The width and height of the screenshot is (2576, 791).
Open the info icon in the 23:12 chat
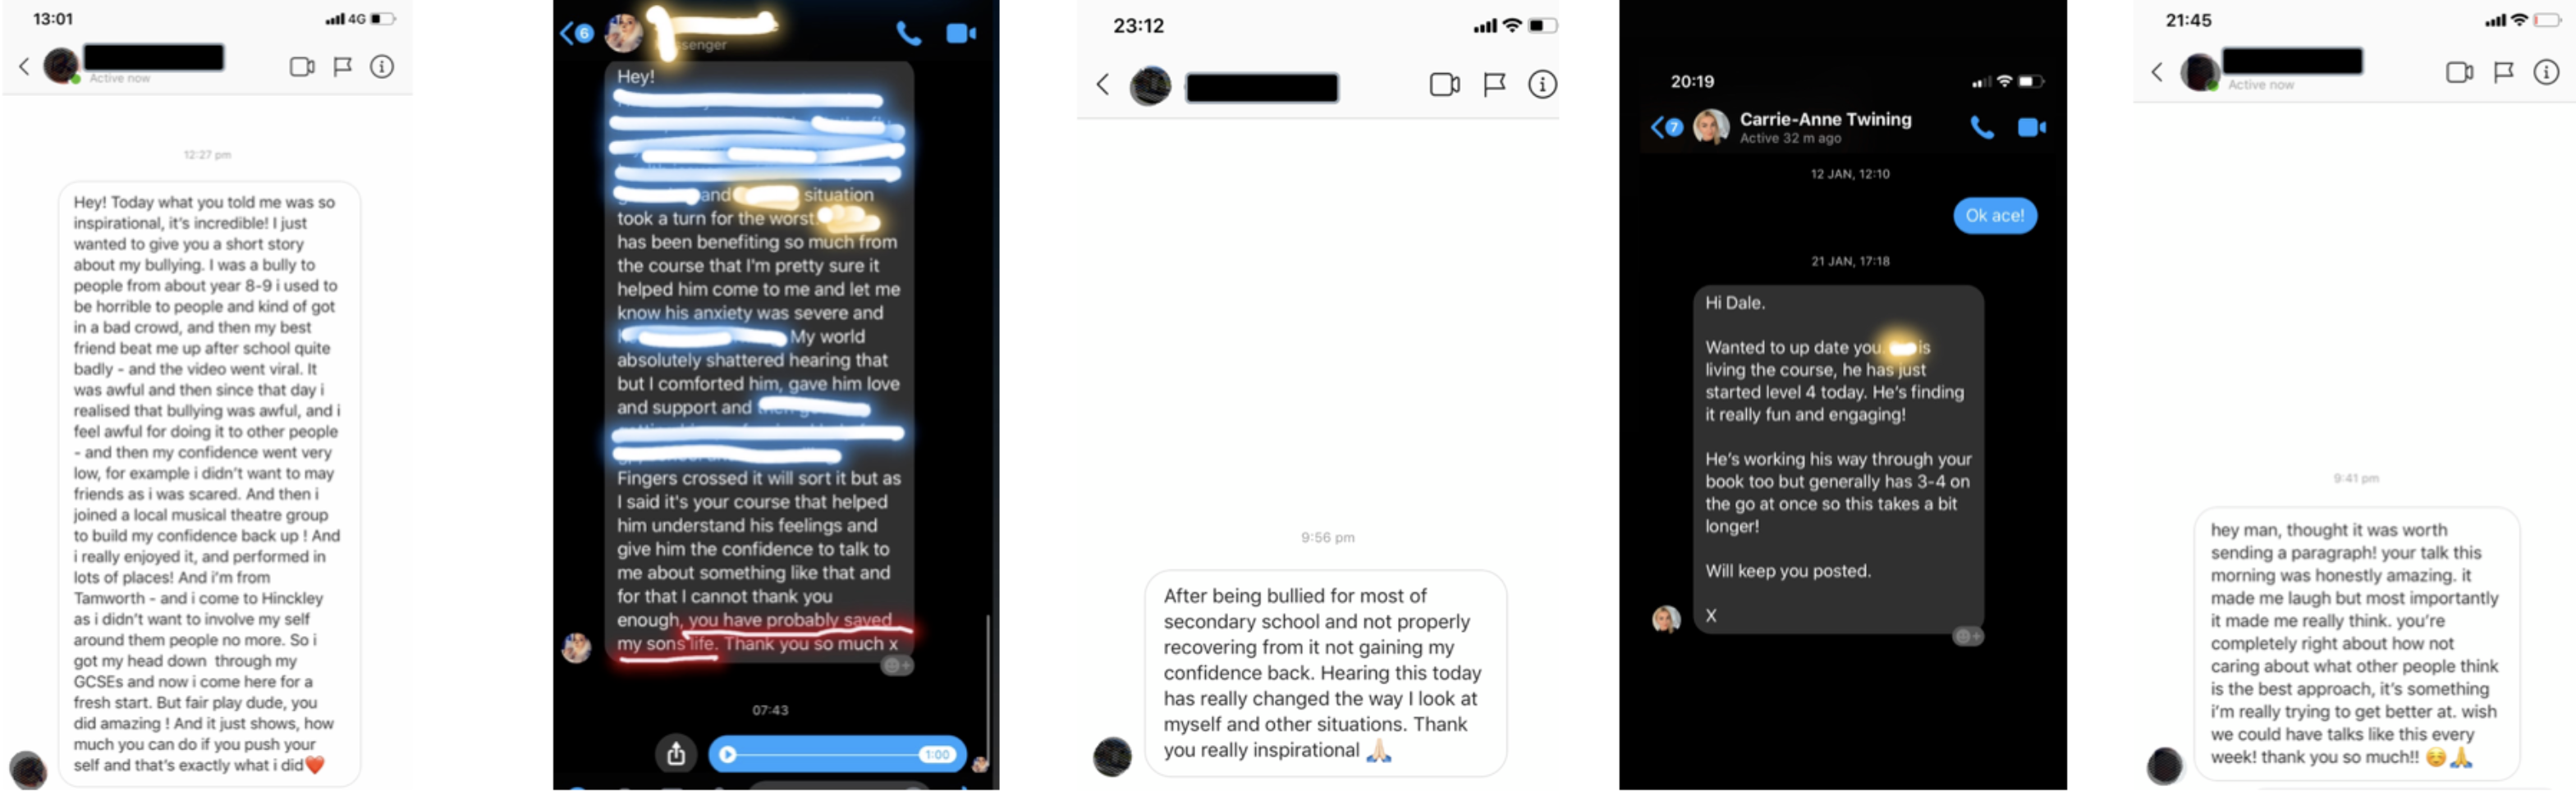pyautogui.click(x=1542, y=85)
